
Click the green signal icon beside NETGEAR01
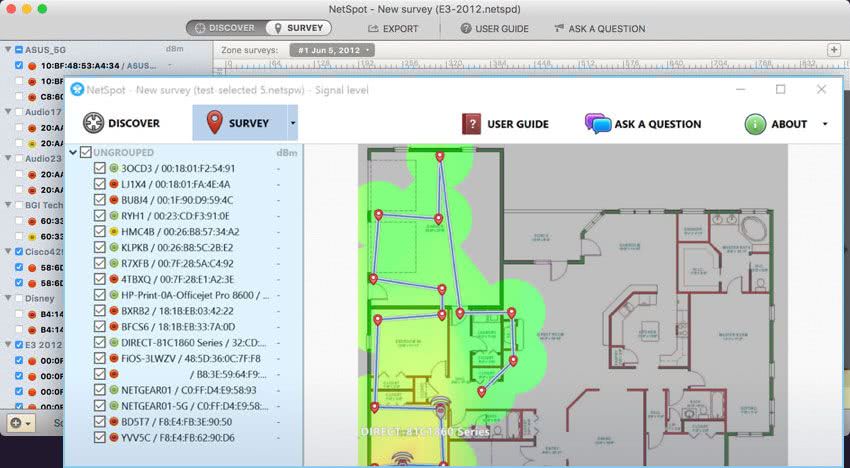[114, 390]
